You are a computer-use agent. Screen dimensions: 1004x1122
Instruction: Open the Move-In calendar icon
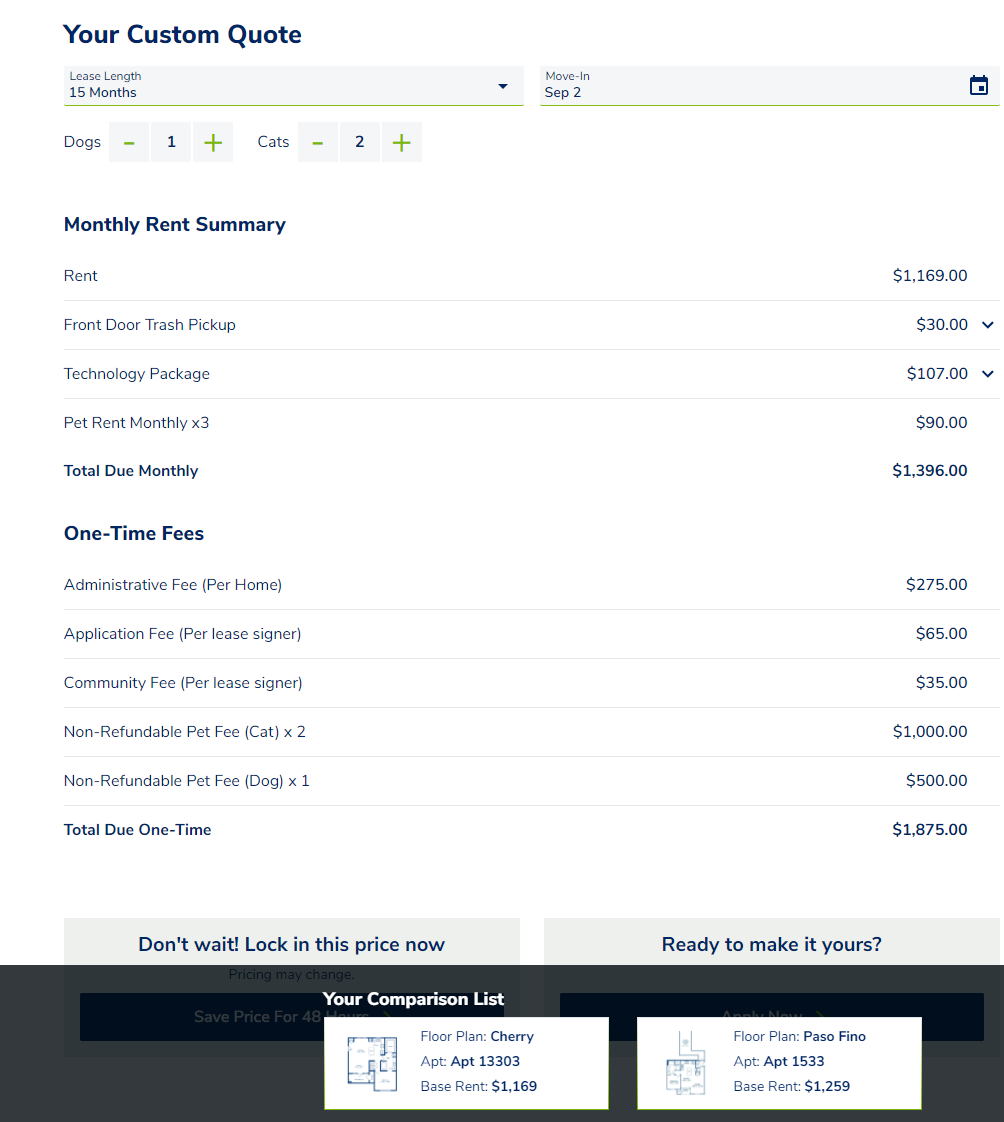click(x=978, y=85)
